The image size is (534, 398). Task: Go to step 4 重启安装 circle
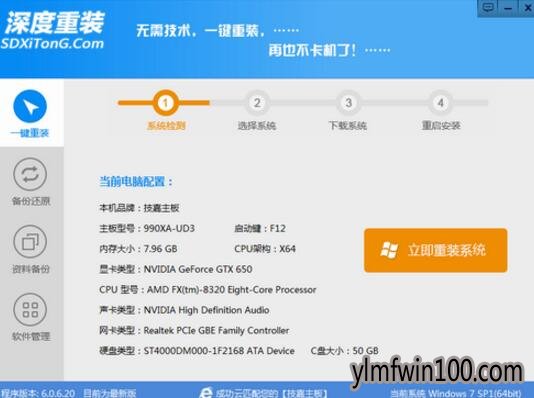440,103
